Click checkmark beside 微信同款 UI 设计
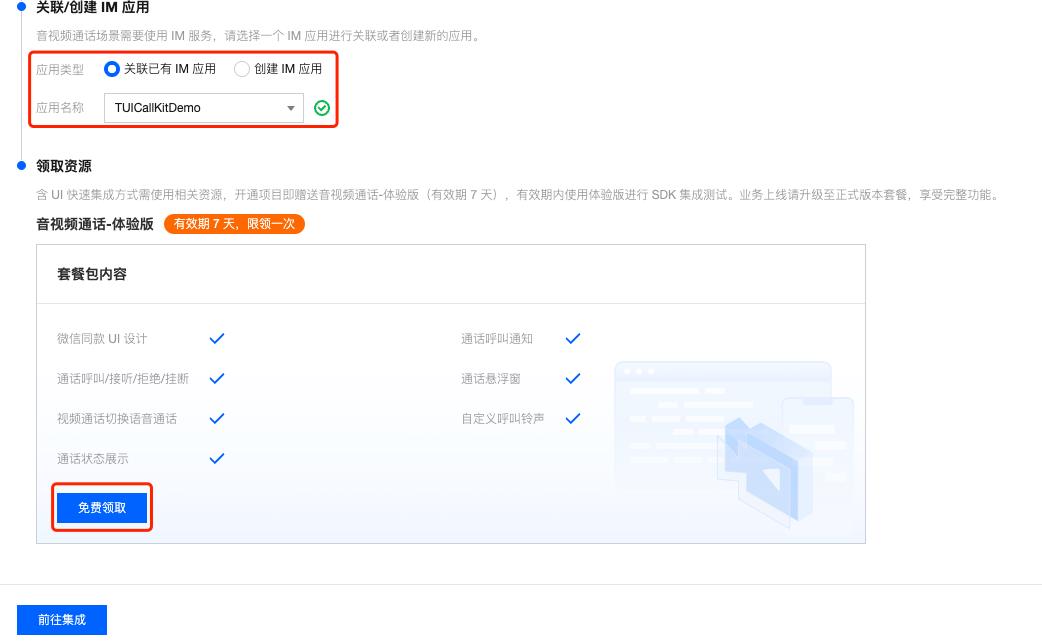This screenshot has width=1042, height=642. (x=217, y=339)
